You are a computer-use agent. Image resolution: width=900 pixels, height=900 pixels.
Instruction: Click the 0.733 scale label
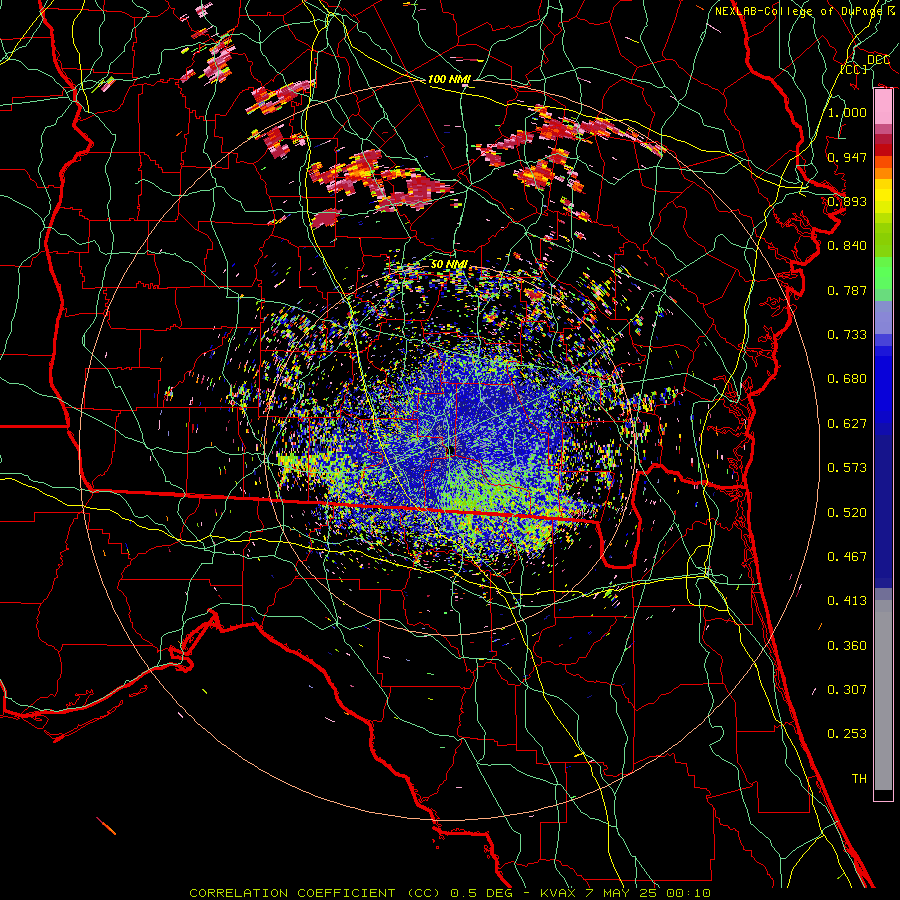[x=847, y=335]
